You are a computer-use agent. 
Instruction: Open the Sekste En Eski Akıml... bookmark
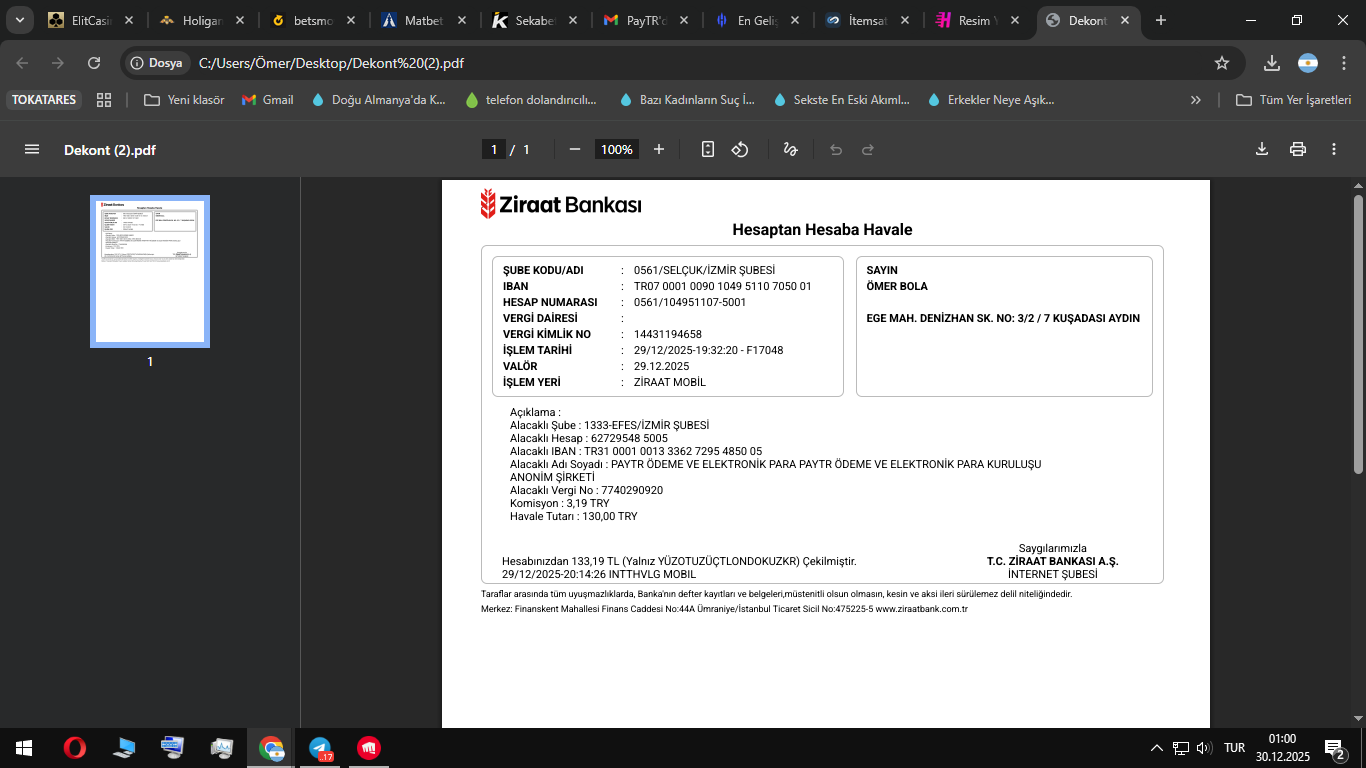[x=841, y=100]
